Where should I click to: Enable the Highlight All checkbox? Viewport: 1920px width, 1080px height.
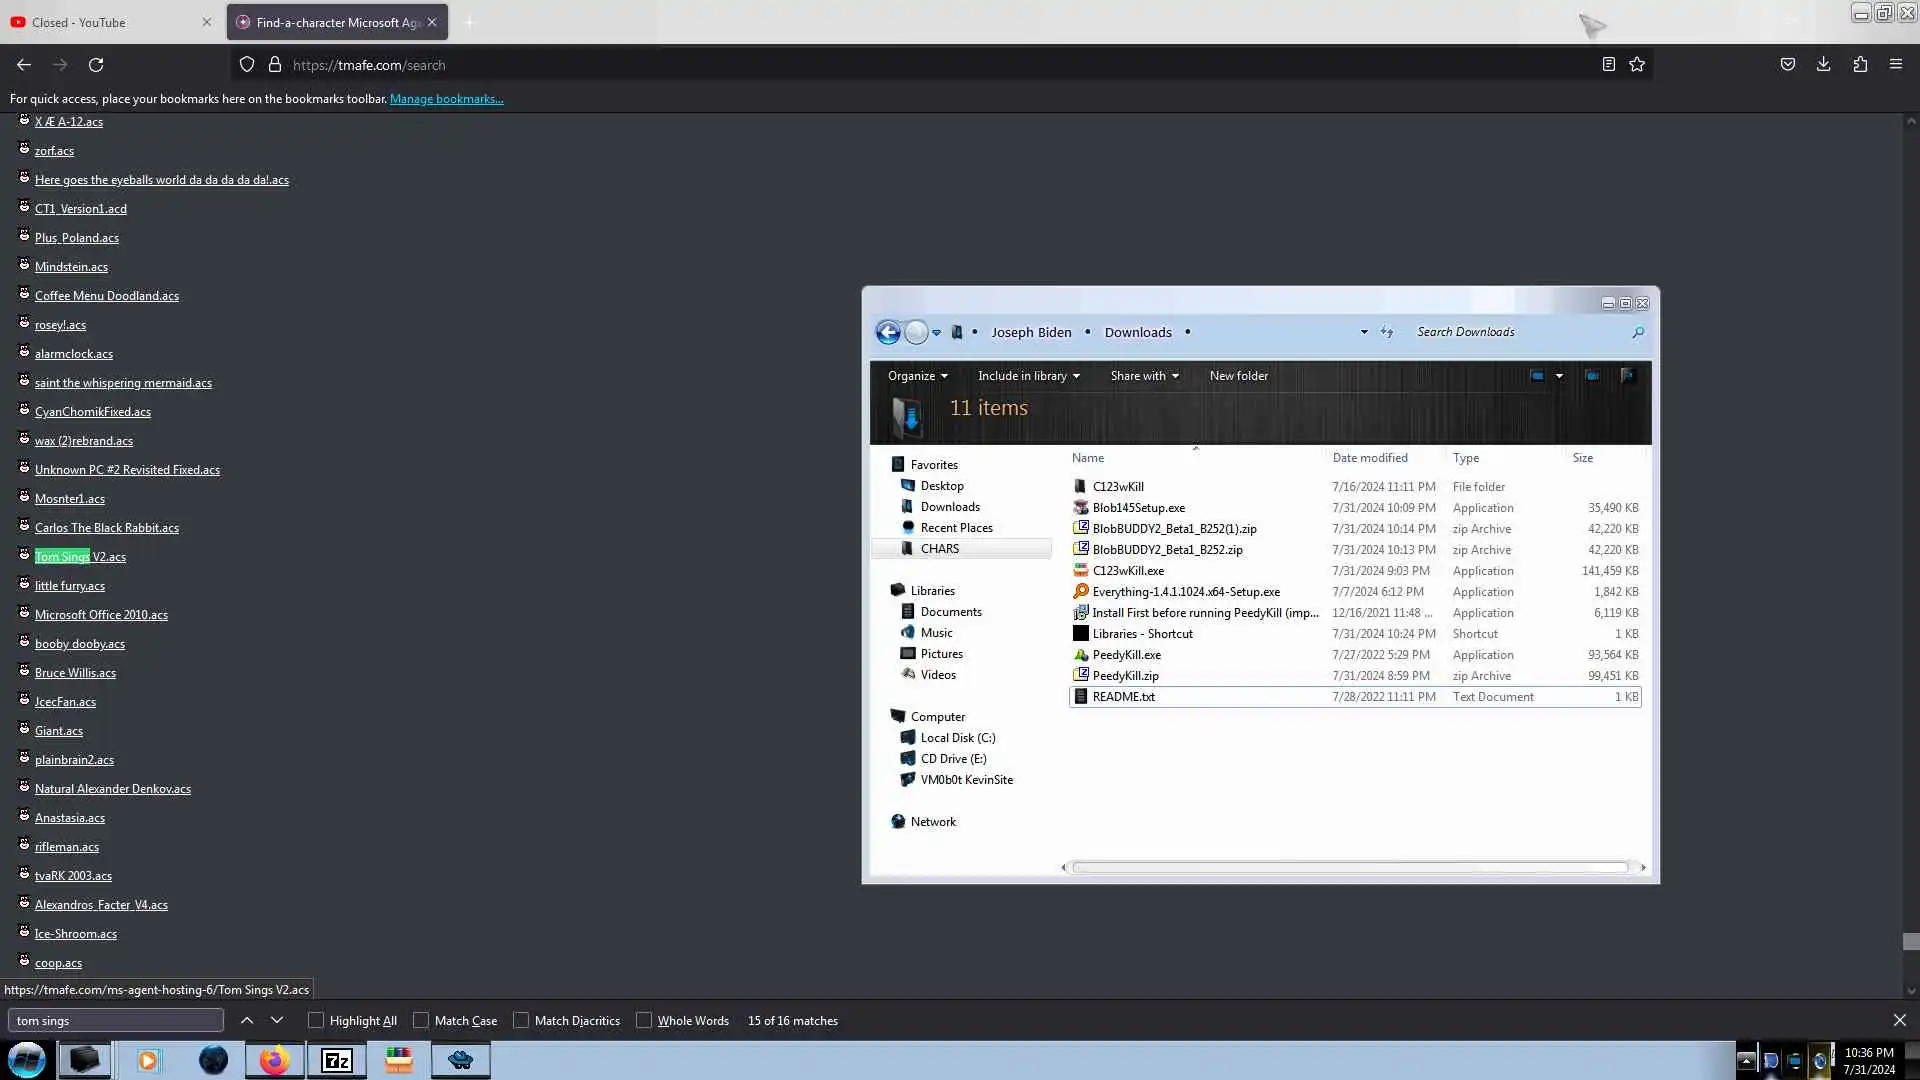pyautogui.click(x=316, y=1021)
